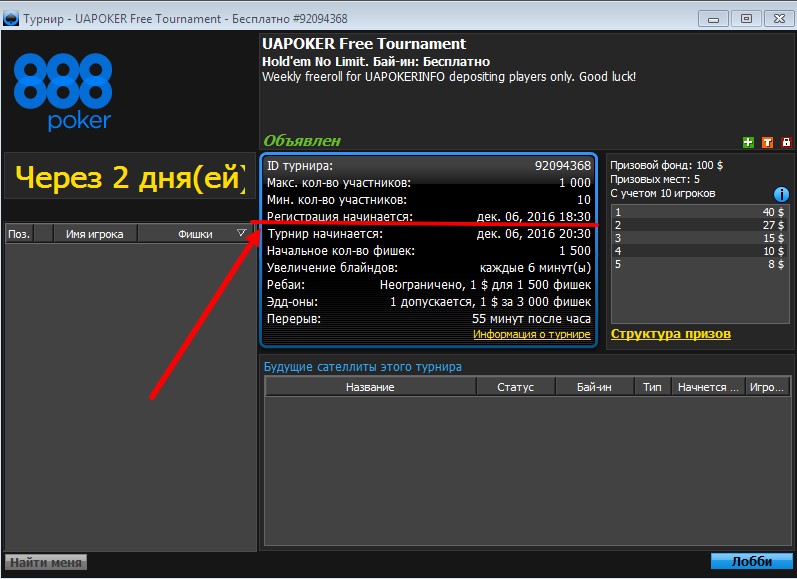Select prize row 2 with 27 $
The width and height of the screenshot is (797, 579).
[x=700, y=225]
